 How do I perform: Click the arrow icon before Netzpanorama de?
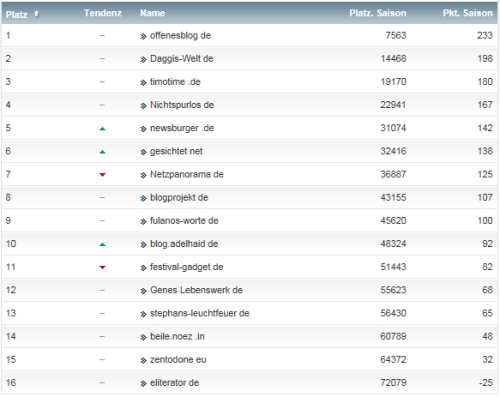(143, 175)
